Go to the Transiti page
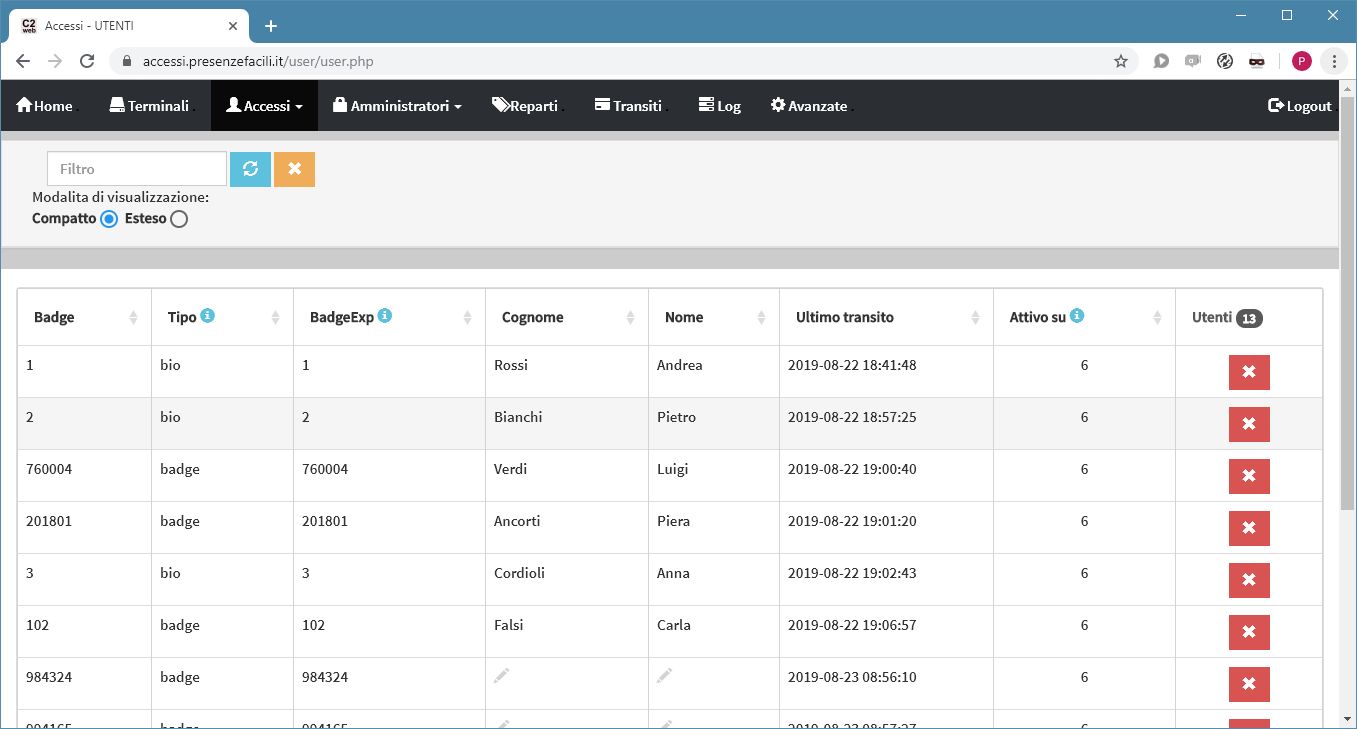This screenshot has height=729, width=1357. 628,106
